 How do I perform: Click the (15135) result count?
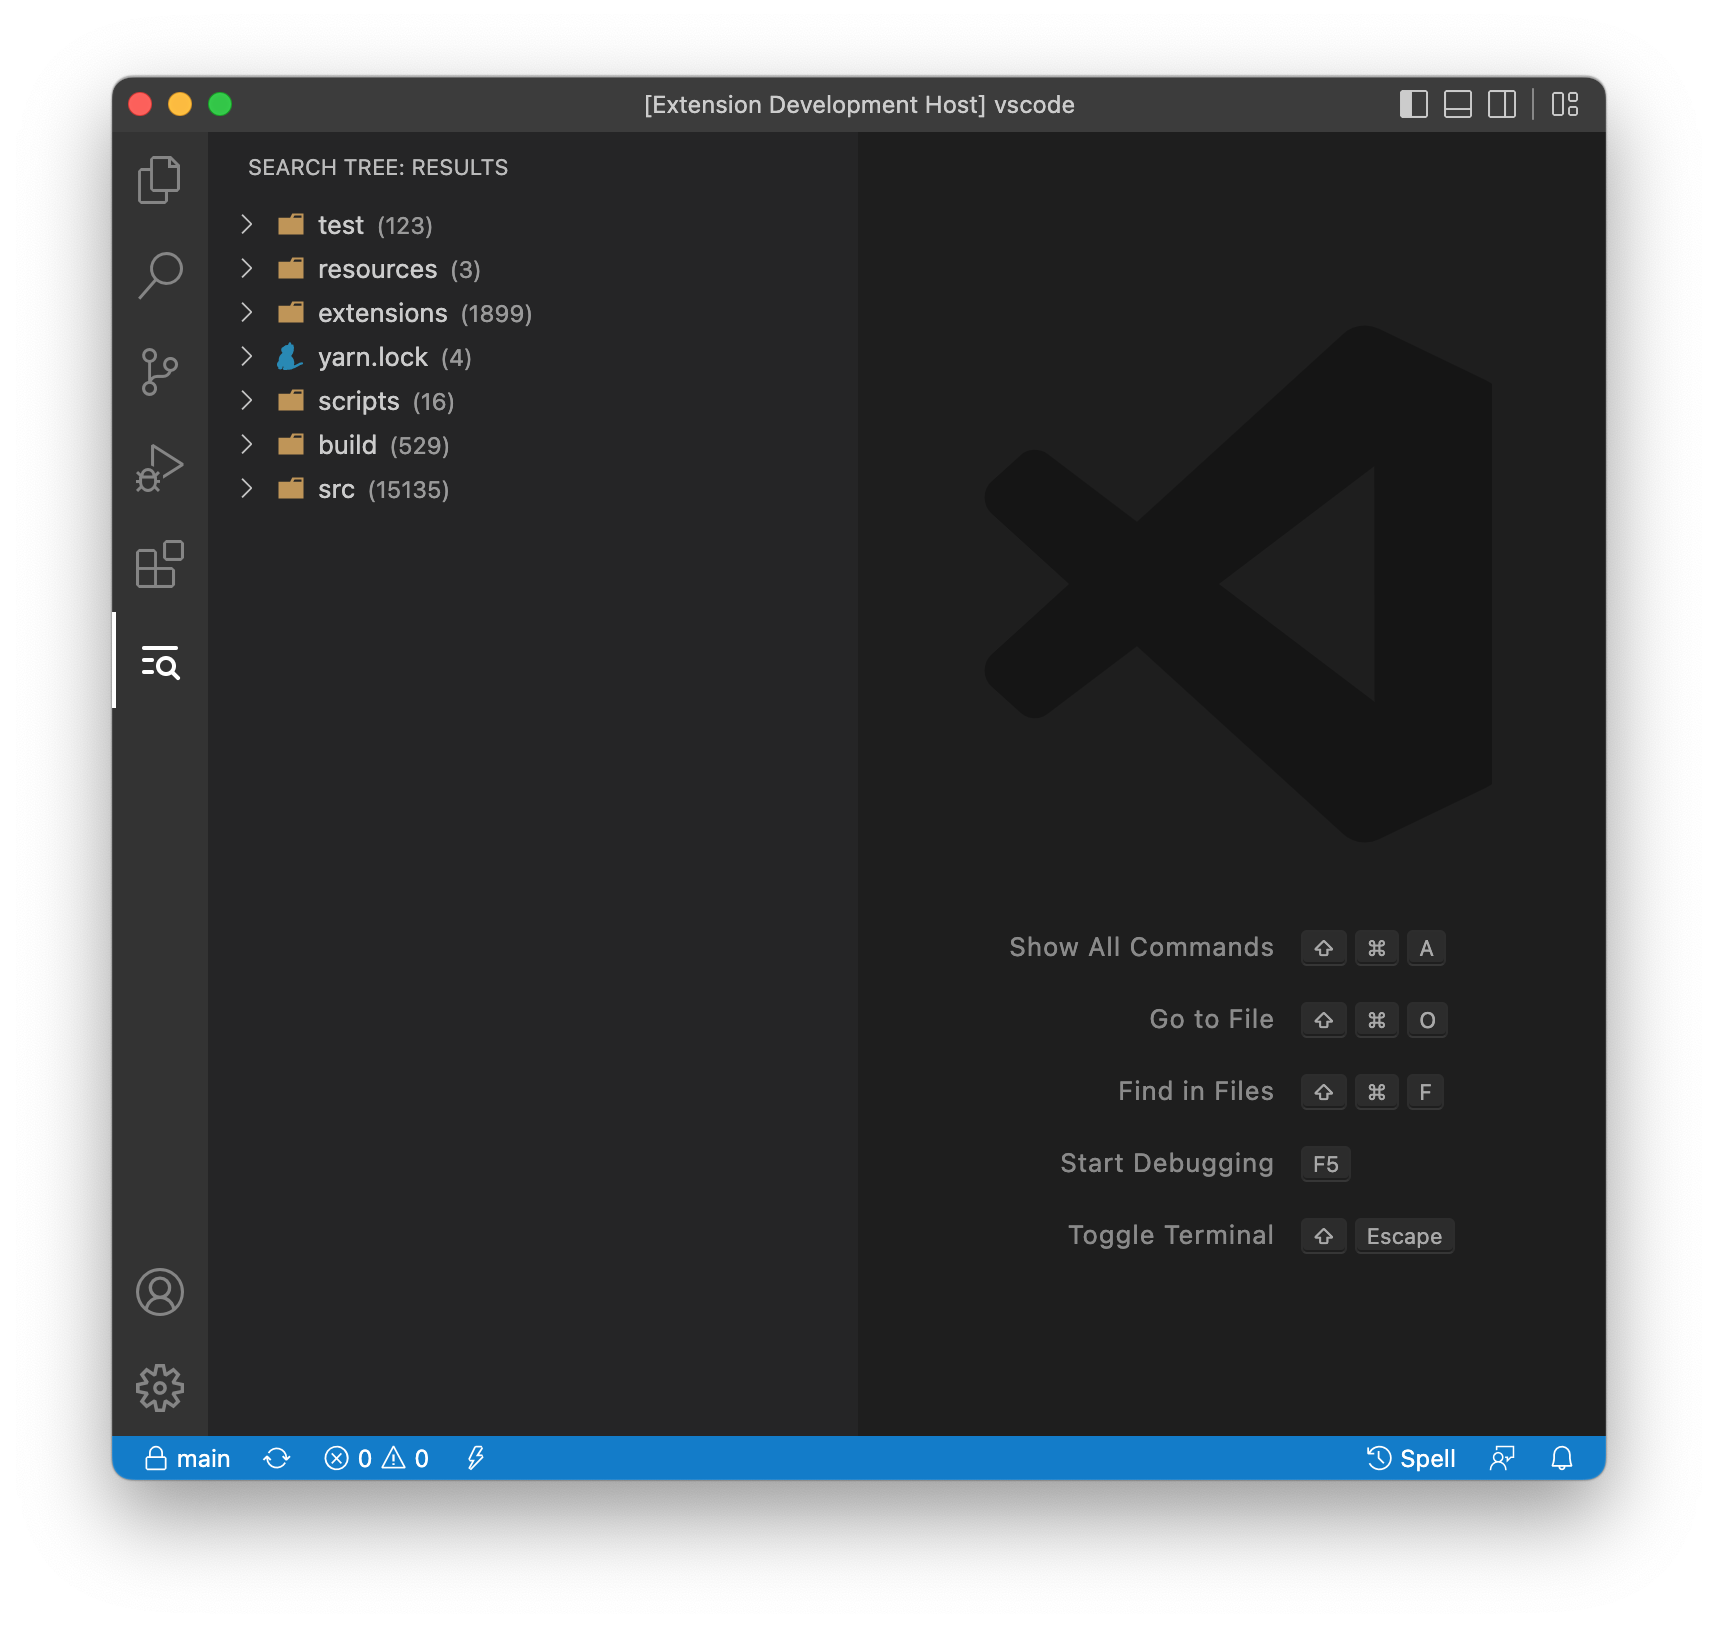[408, 490]
